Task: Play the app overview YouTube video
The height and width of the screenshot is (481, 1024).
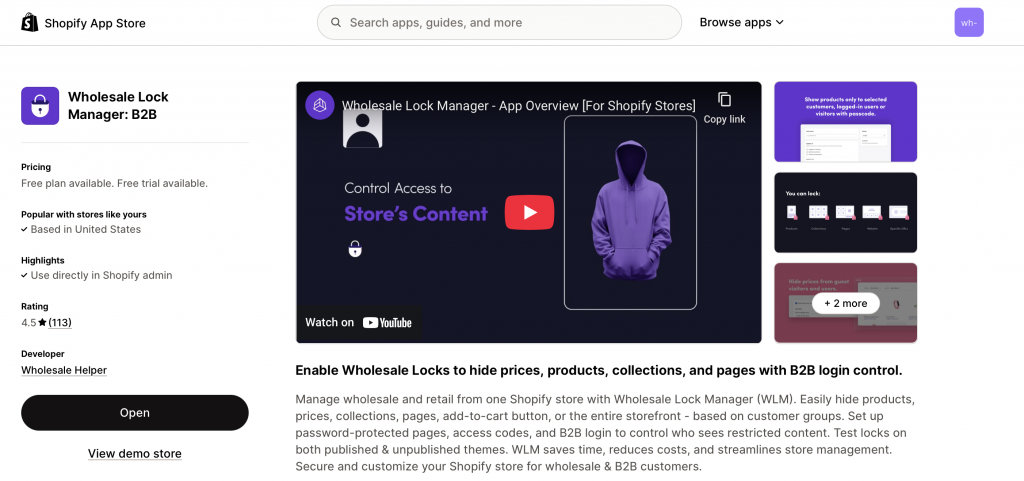Action: [x=529, y=212]
